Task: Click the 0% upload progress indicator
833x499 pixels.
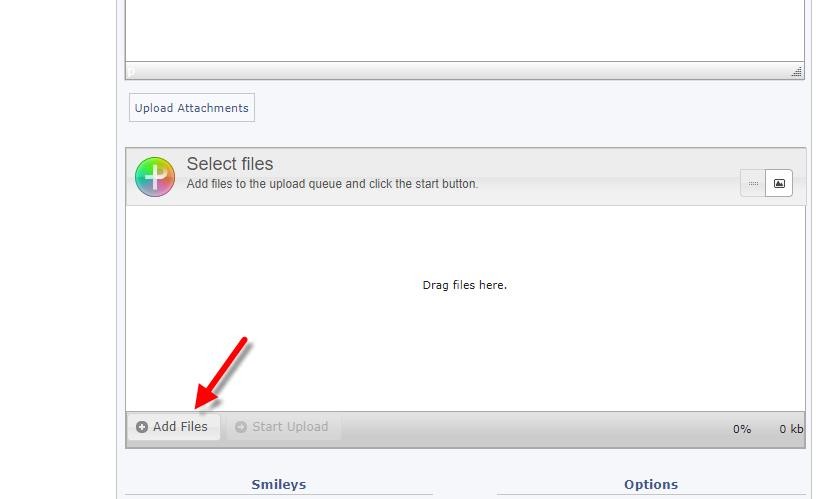Action: (x=741, y=429)
